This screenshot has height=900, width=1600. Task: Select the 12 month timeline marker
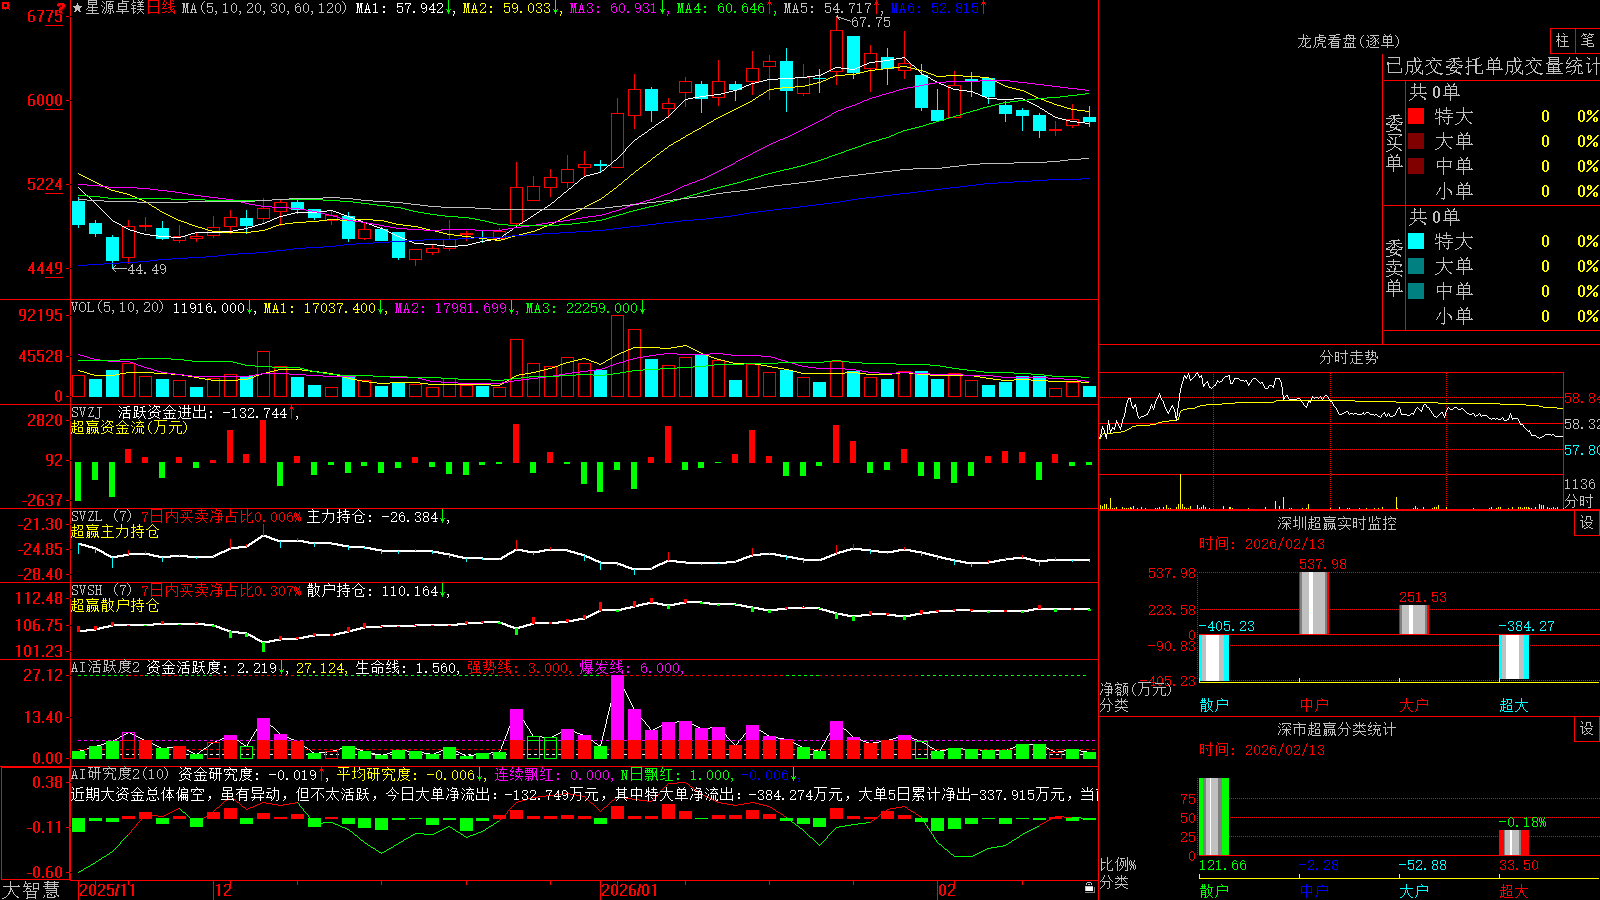click(x=223, y=890)
